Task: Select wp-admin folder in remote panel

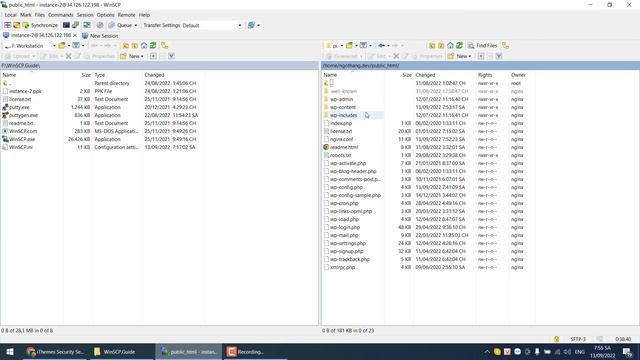Action: pos(342,99)
